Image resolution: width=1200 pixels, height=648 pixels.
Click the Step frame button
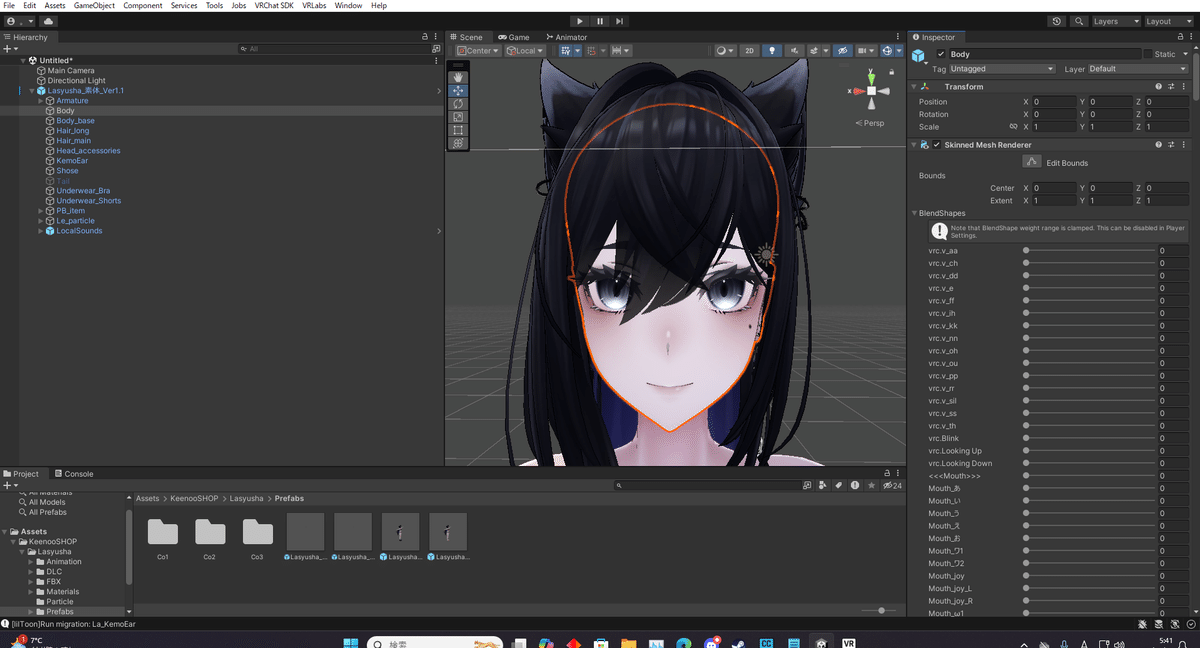(620, 21)
